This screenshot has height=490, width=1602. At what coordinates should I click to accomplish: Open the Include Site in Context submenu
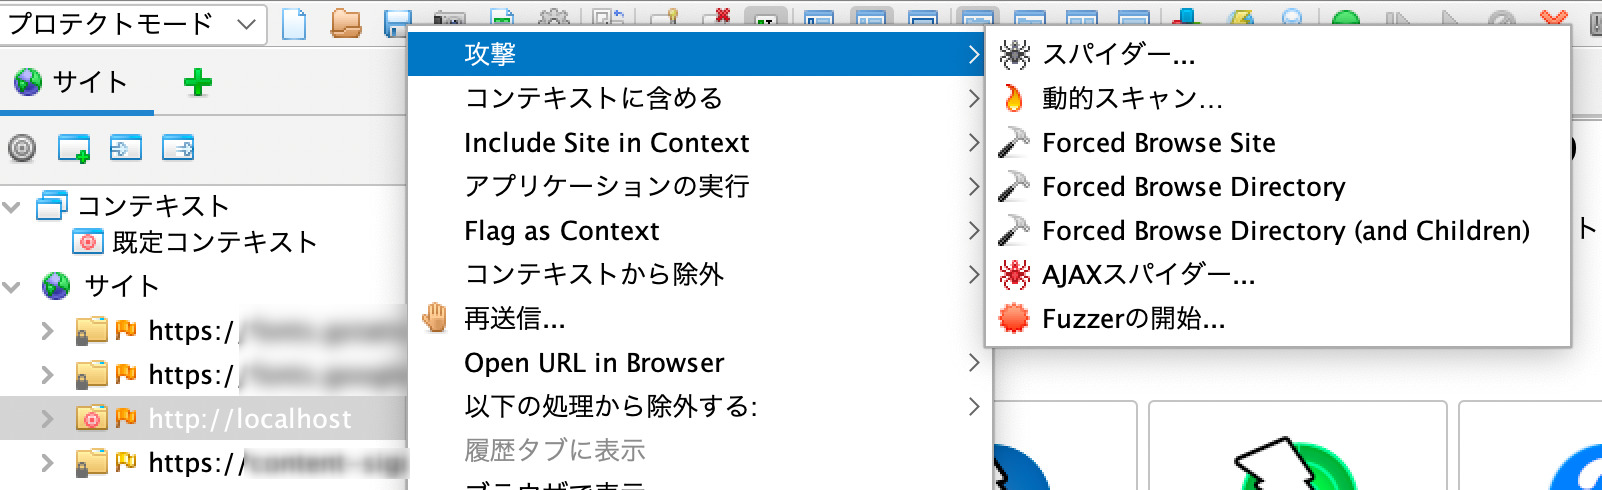(x=698, y=142)
